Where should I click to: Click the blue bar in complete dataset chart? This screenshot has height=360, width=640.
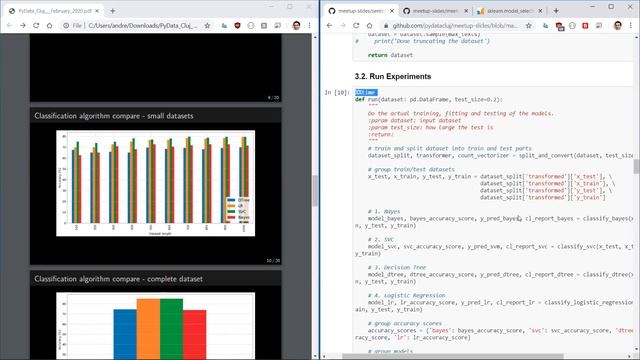(x=125, y=334)
